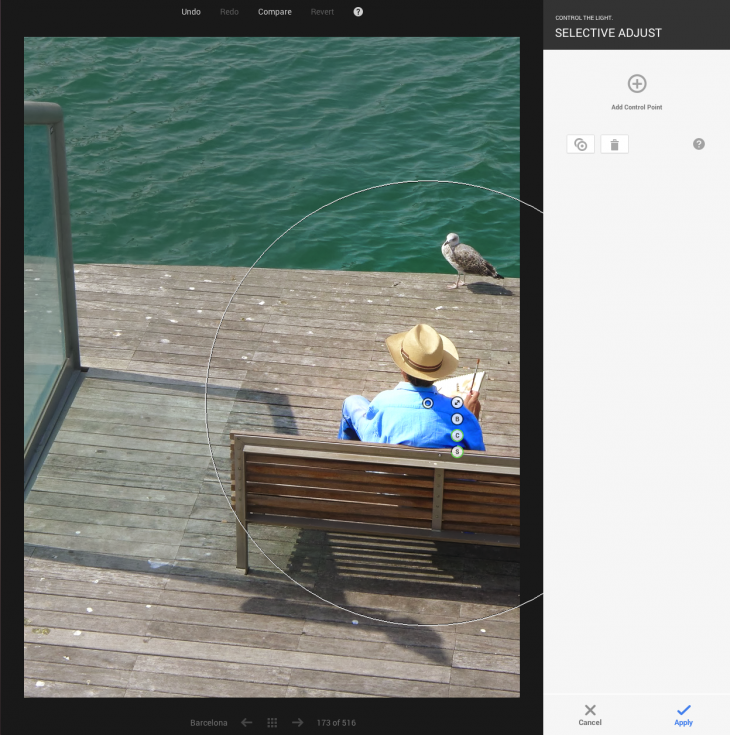Screen dimensions: 730x735
Task: Apply the selective adjustment
Action: (x=683, y=715)
